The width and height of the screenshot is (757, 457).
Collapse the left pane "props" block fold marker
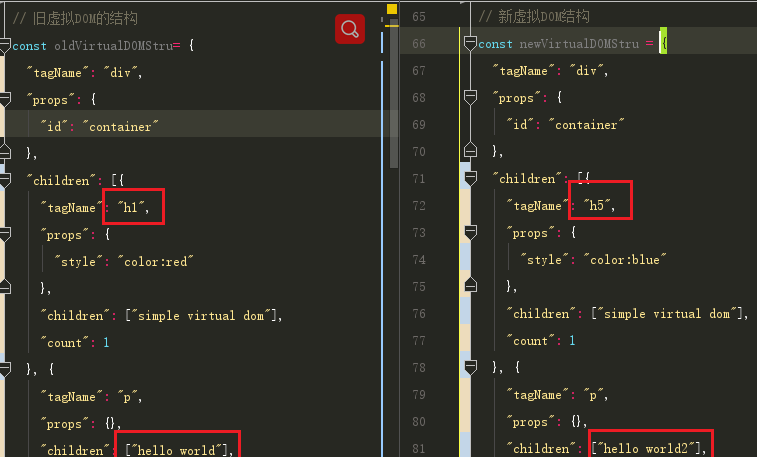coord(5,99)
